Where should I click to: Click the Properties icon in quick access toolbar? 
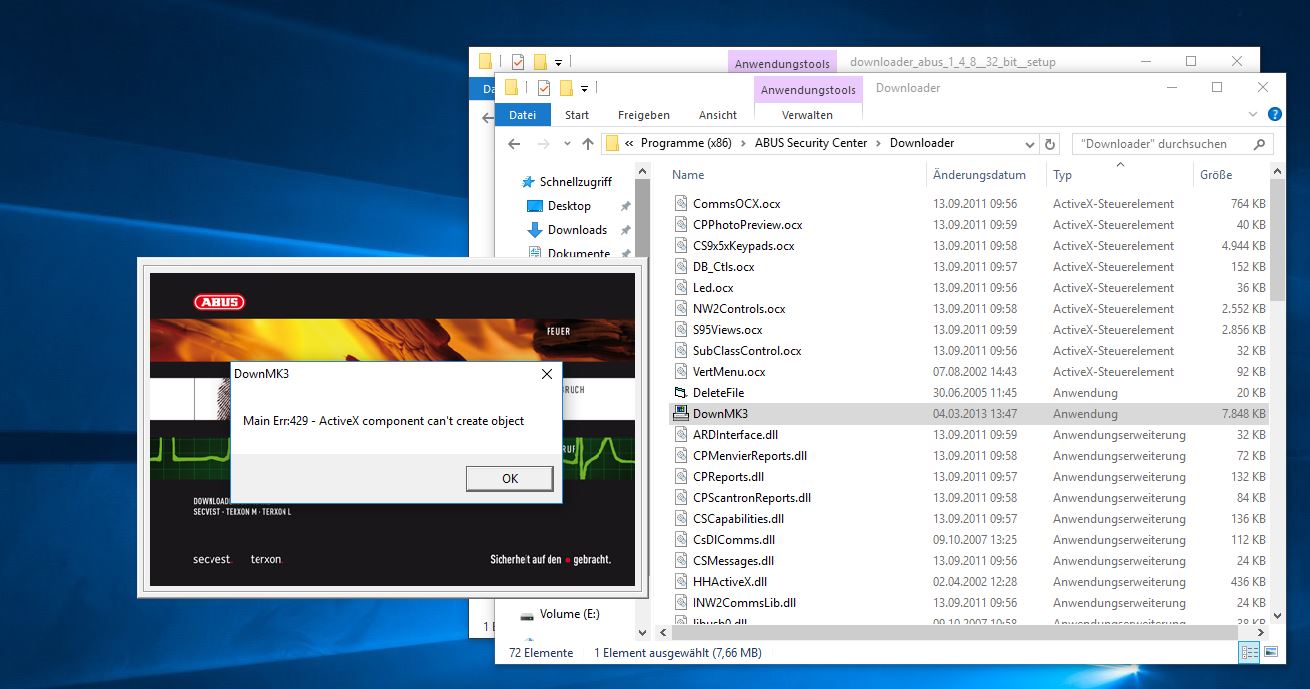544,88
